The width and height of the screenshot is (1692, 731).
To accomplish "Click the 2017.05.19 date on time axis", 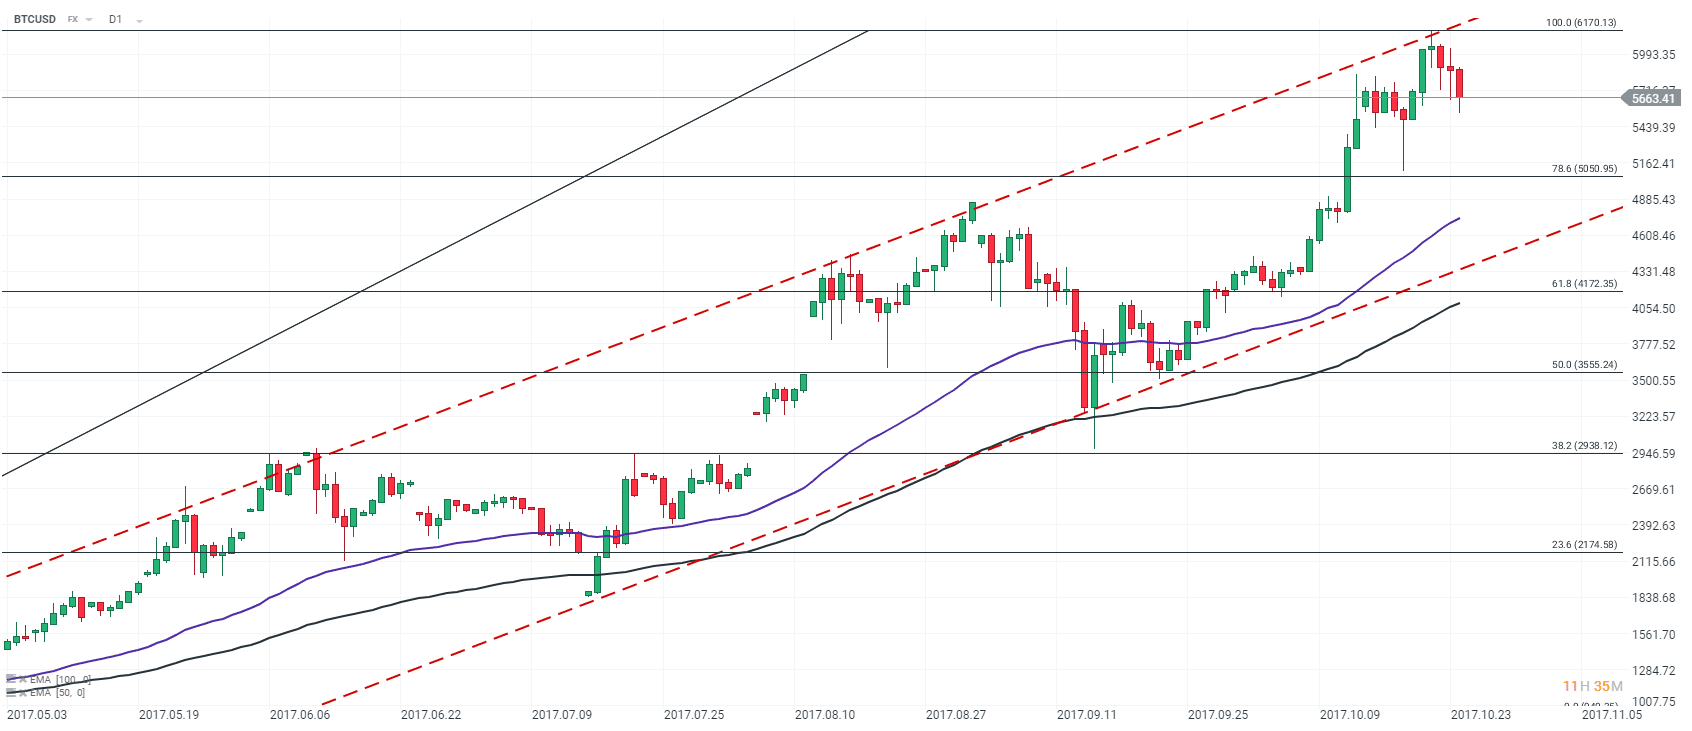I will (169, 715).
